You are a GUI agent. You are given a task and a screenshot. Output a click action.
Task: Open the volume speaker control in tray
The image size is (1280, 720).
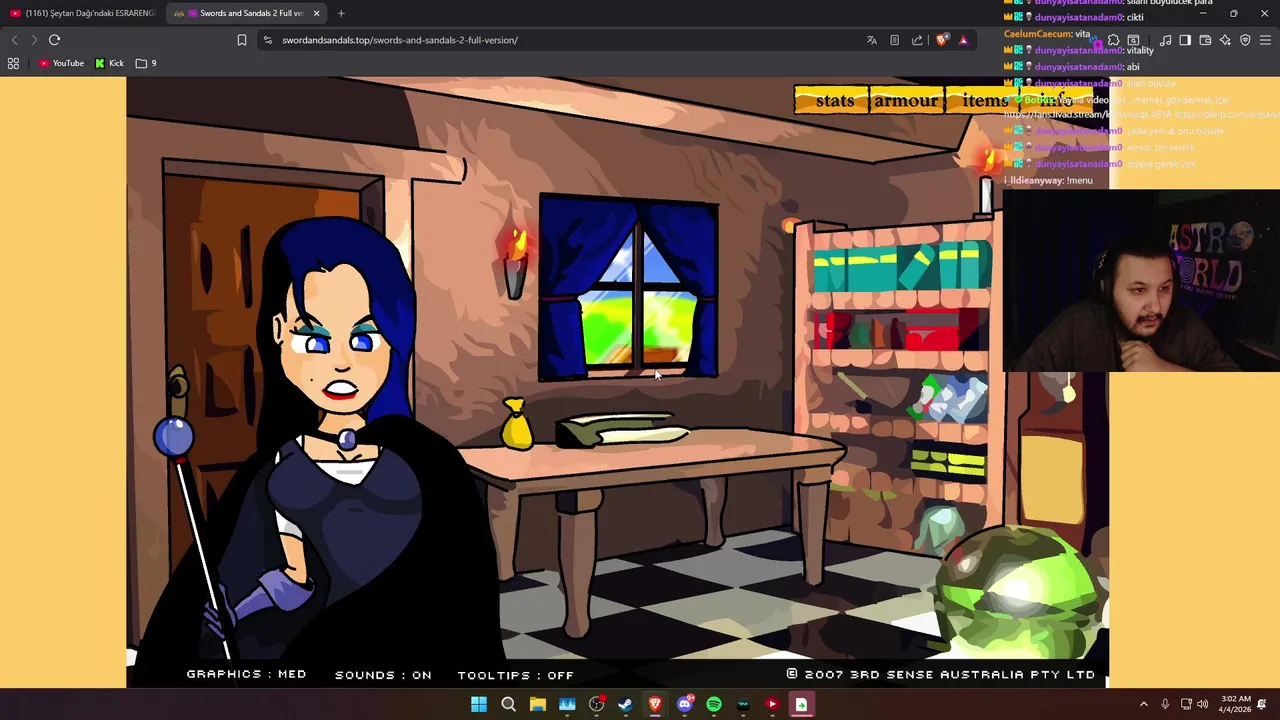[1202, 704]
